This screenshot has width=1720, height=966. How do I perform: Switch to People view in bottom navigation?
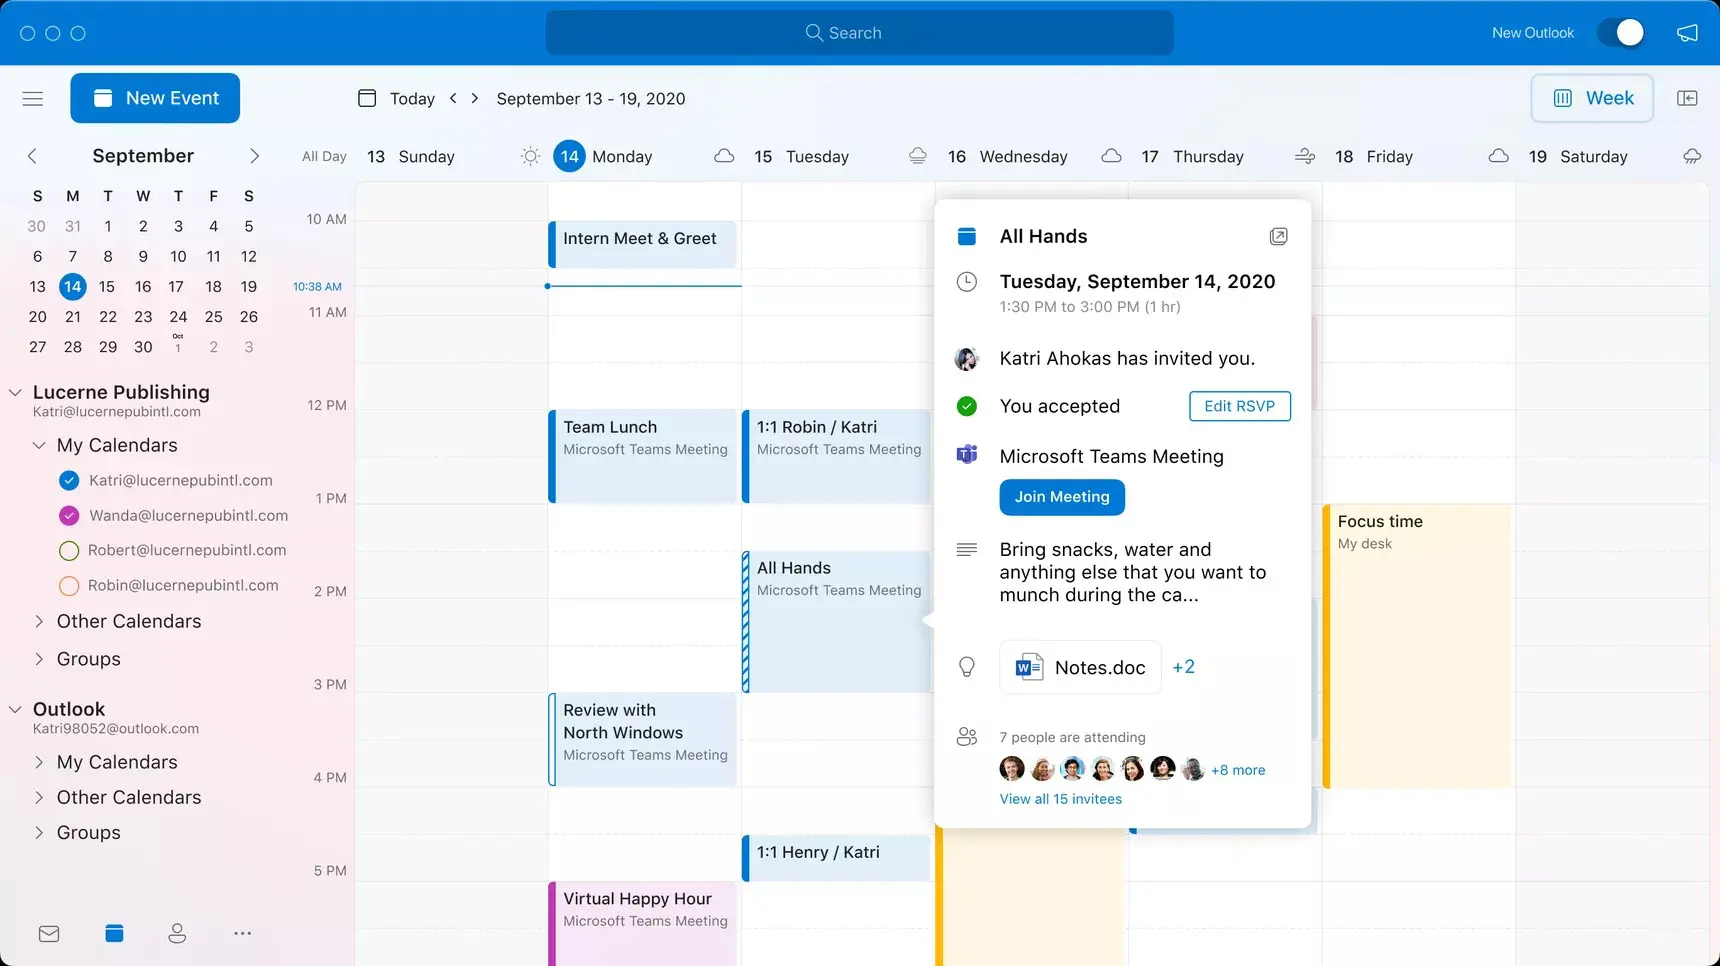pos(177,932)
